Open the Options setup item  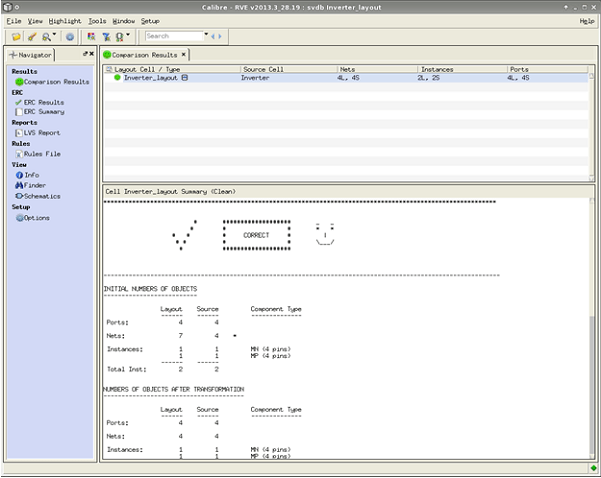coord(36,218)
